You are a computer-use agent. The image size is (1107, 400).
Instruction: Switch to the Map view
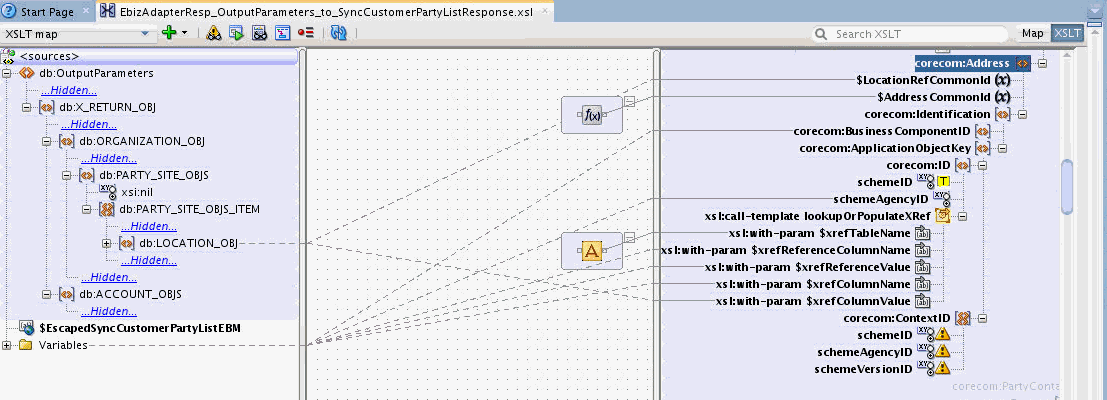[1032, 33]
